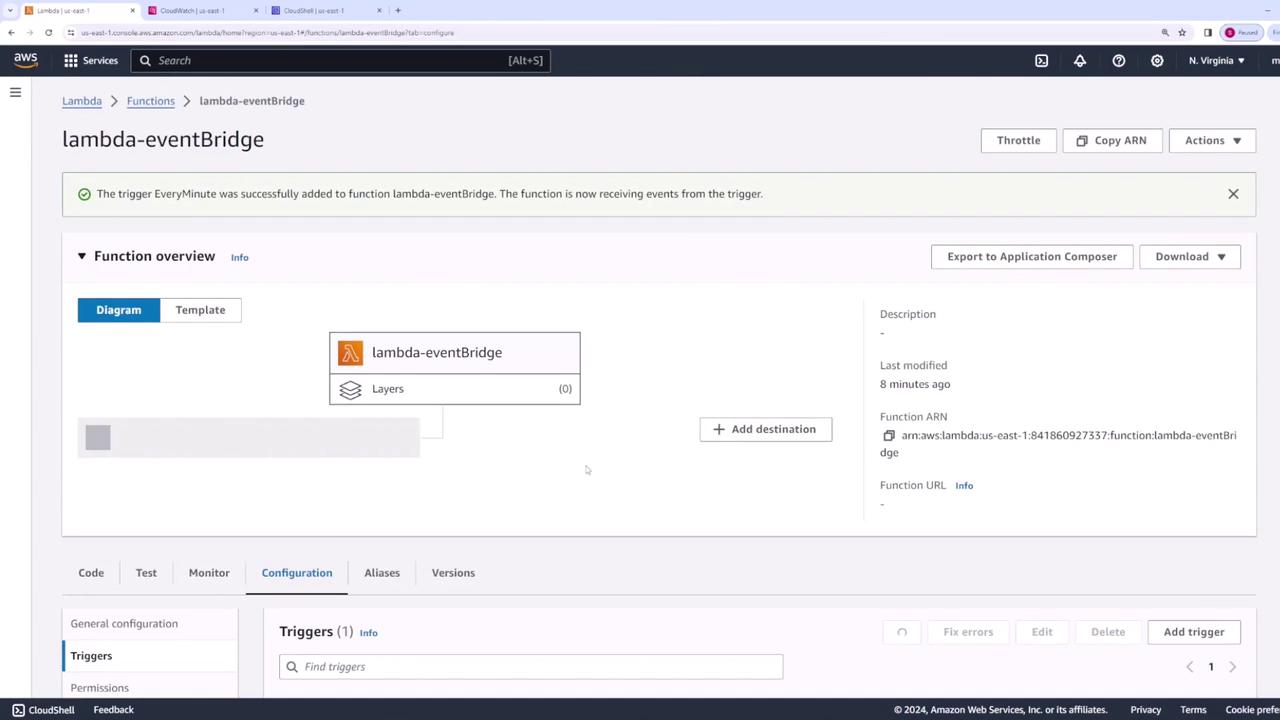The width and height of the screenshot is (1280, 720).
Task: Open the CloudShell icon in the footer
Action: click(x=18, y=710)
